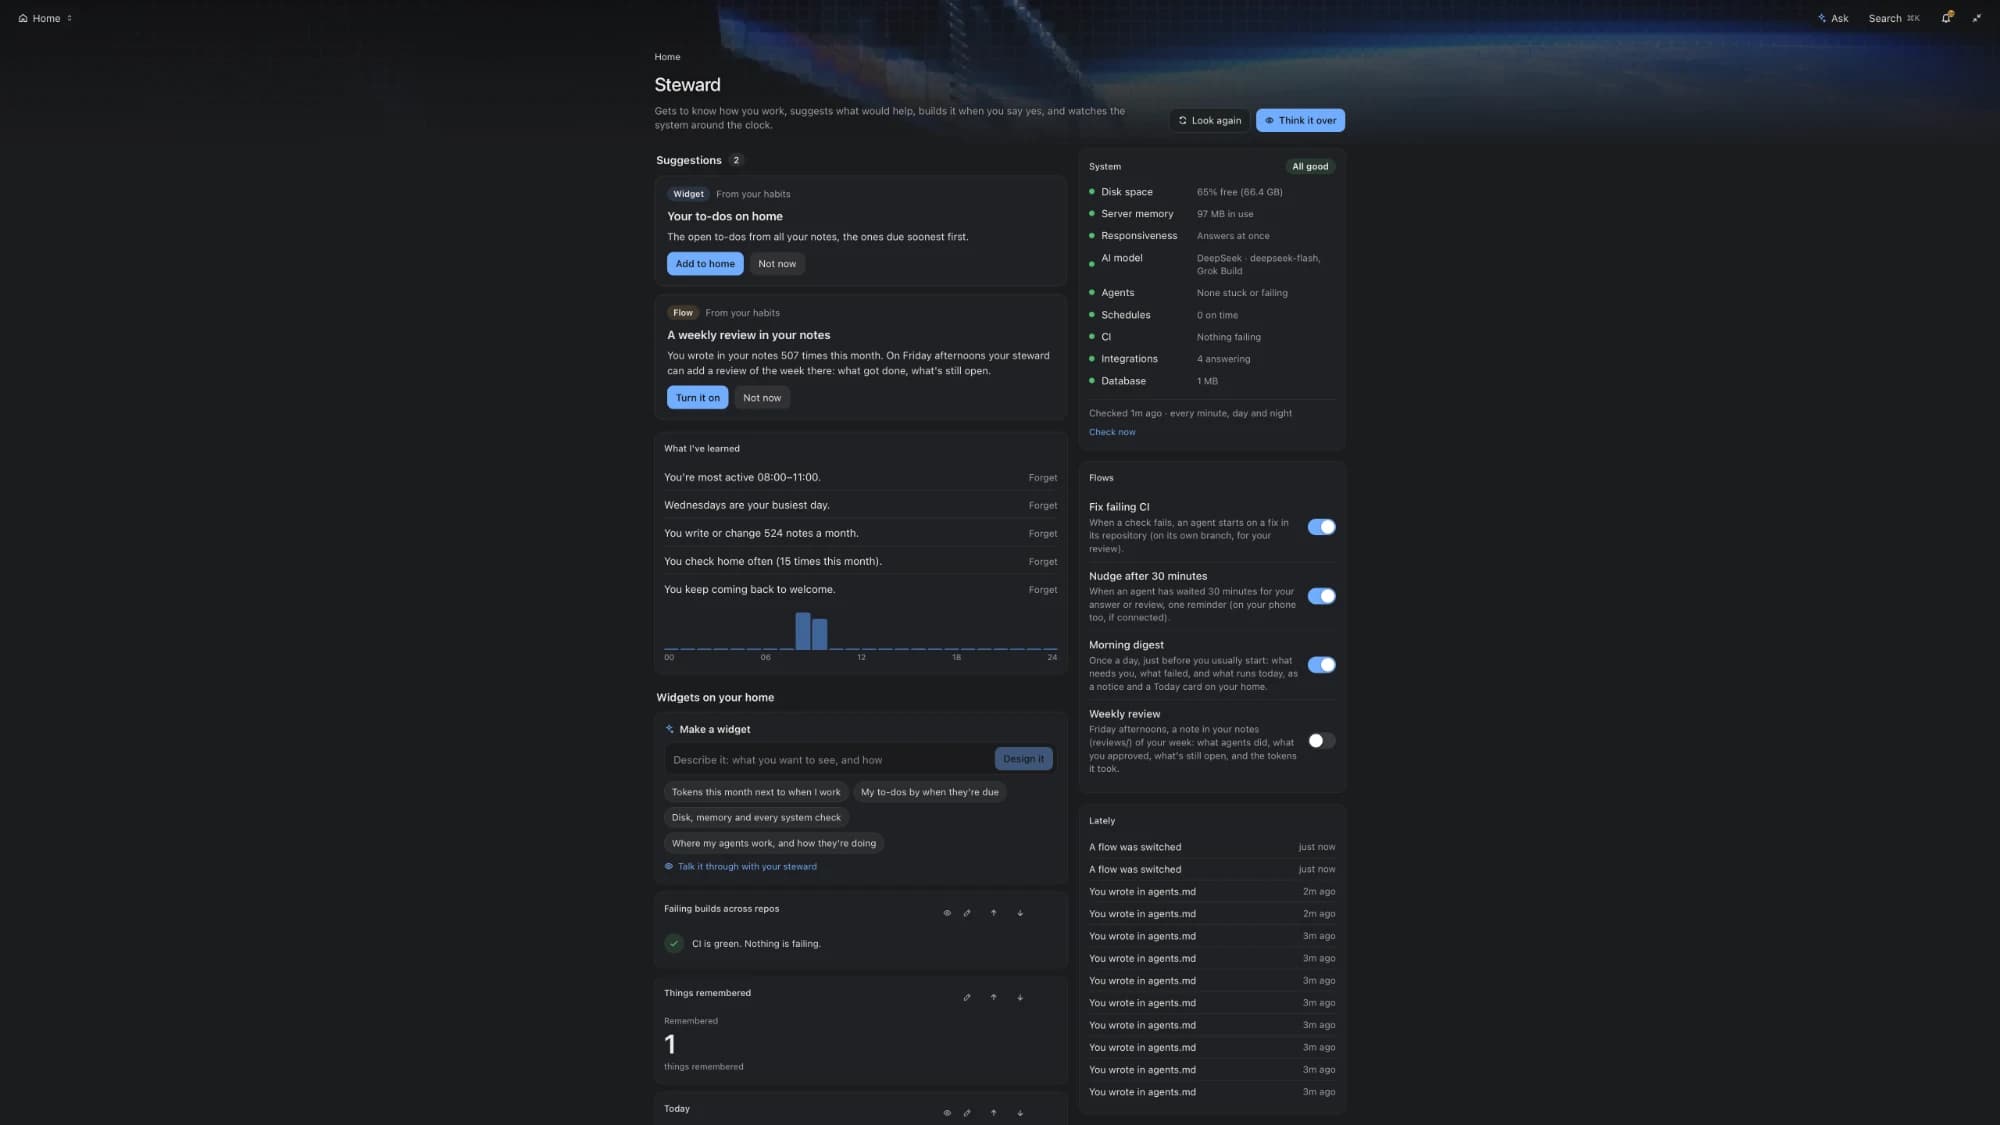
Task: Click the collapse view arrows icon
Action: tap(1976, 18)
